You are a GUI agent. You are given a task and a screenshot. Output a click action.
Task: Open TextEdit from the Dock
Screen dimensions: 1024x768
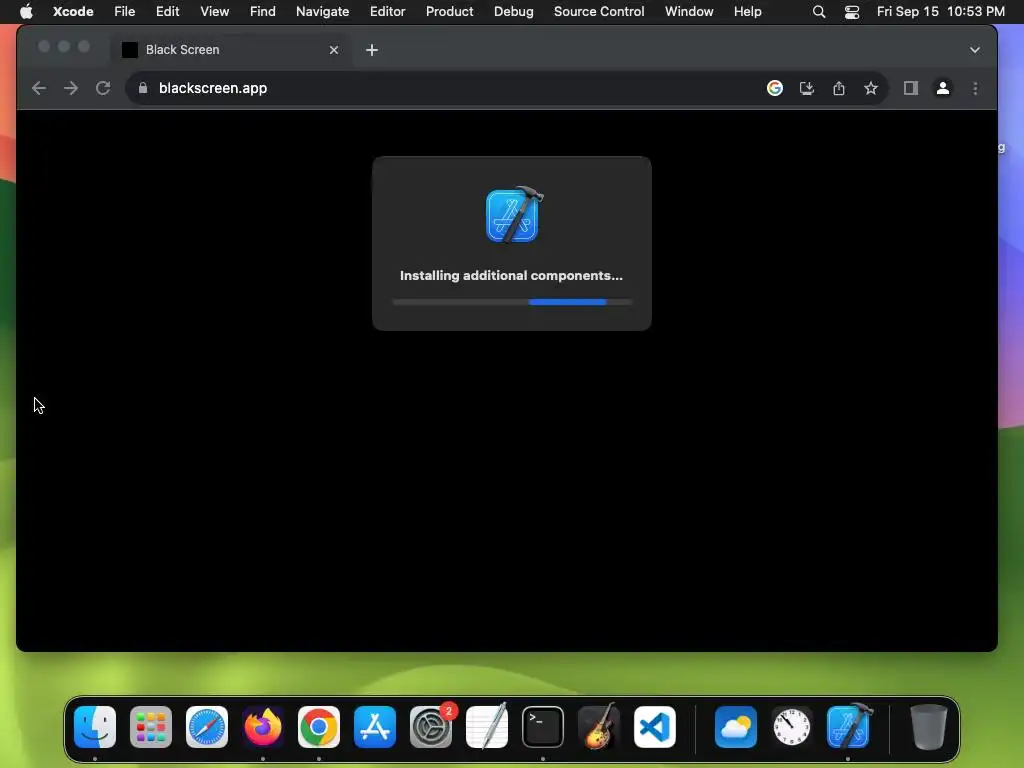point(487,727)
